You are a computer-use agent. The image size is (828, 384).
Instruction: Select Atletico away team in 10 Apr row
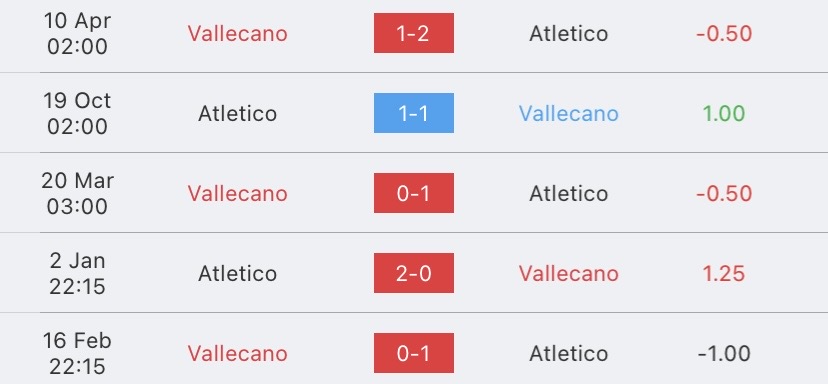(x=568, y=34)
